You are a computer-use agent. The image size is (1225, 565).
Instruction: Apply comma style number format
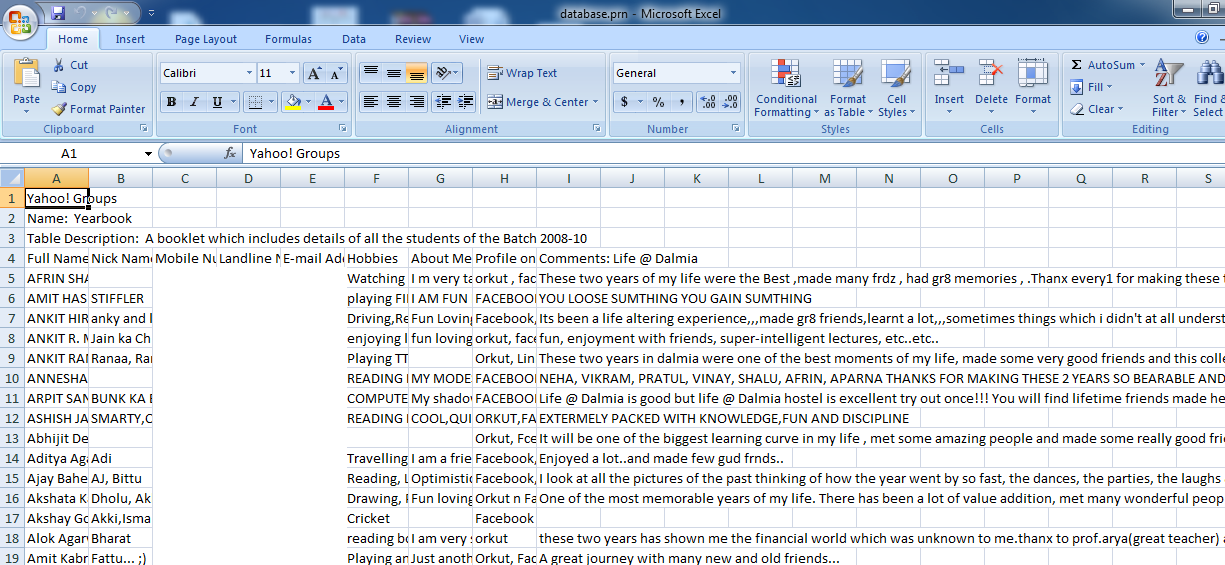coord(681,102)
